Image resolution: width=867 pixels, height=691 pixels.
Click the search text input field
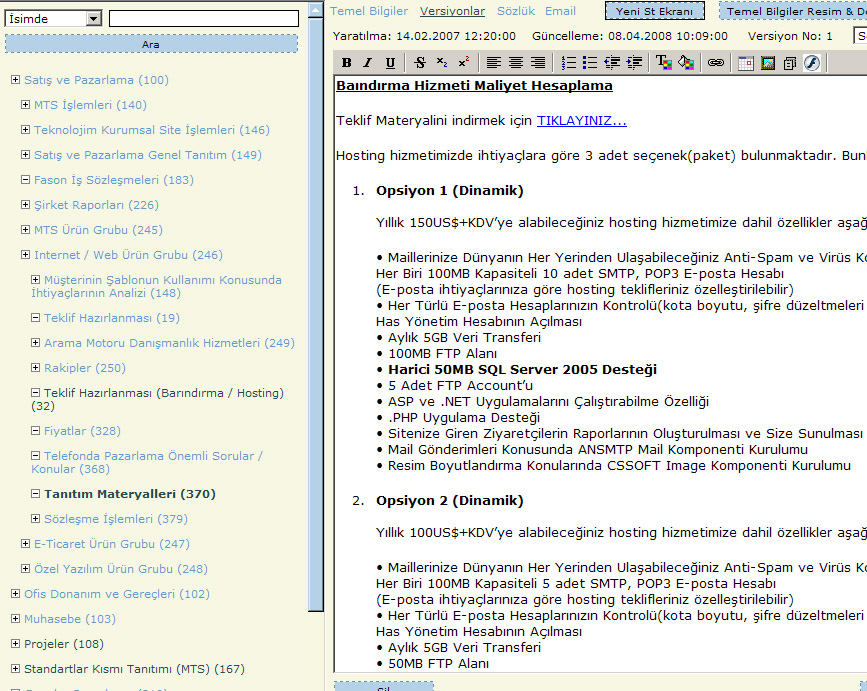(x=204, y=19)
